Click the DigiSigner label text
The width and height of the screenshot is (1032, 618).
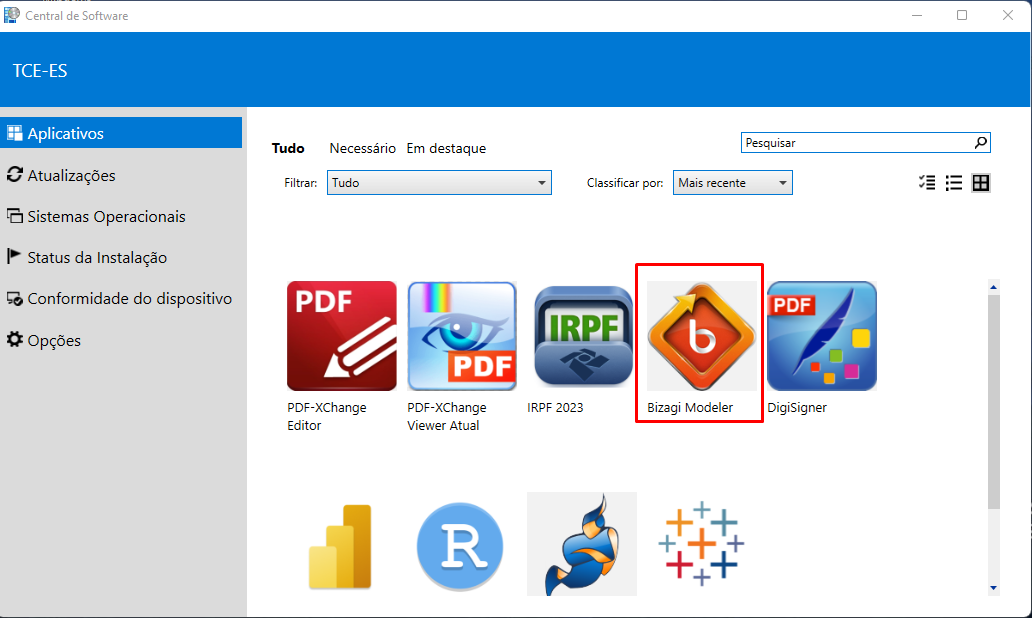tap(797, 407)
